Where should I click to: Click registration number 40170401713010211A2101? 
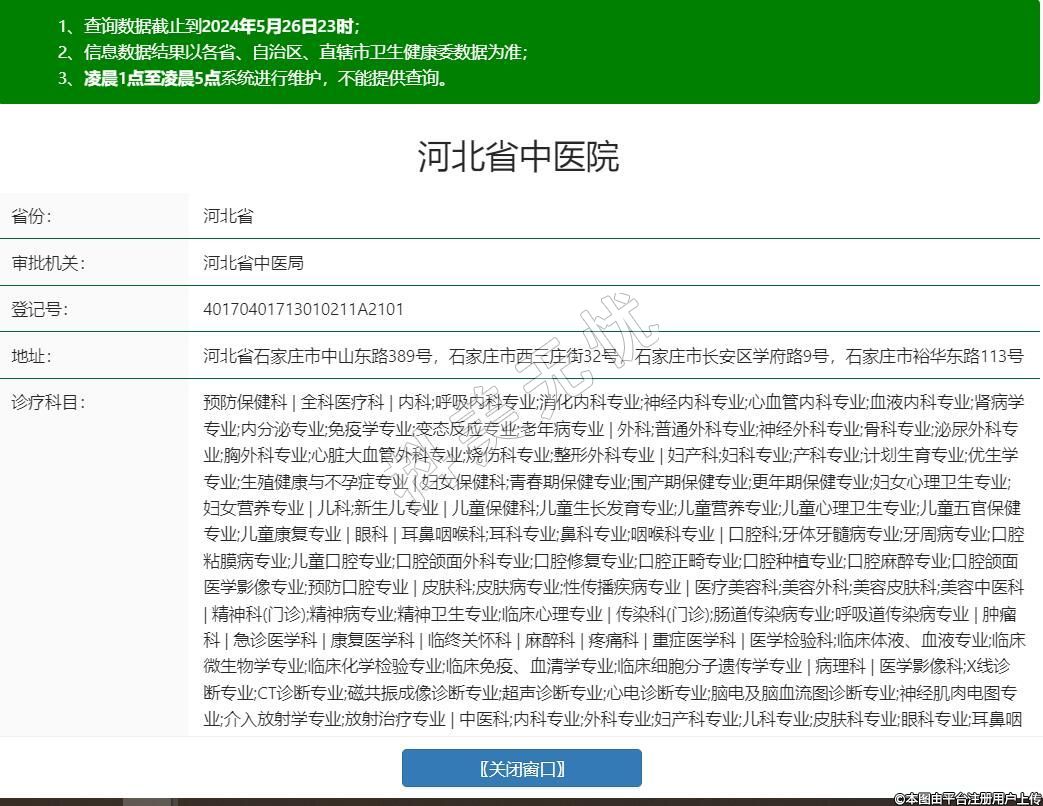pos(303,309)
